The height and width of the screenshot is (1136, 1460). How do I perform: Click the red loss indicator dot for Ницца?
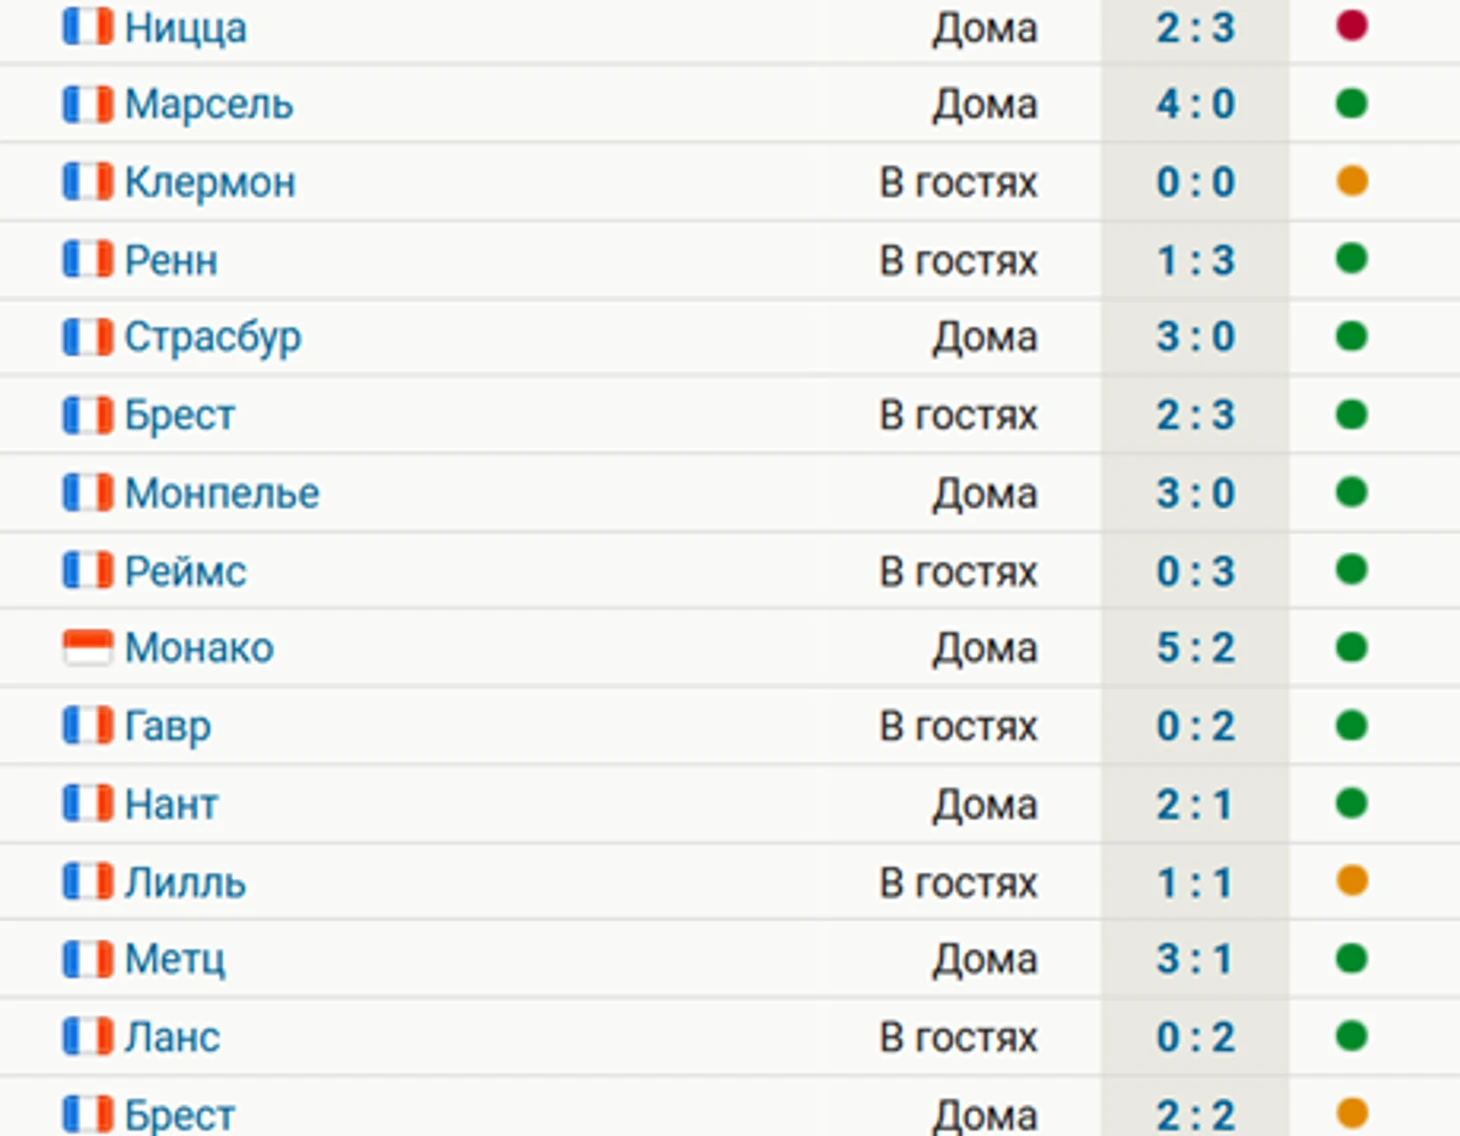[x=1351, y=26]
